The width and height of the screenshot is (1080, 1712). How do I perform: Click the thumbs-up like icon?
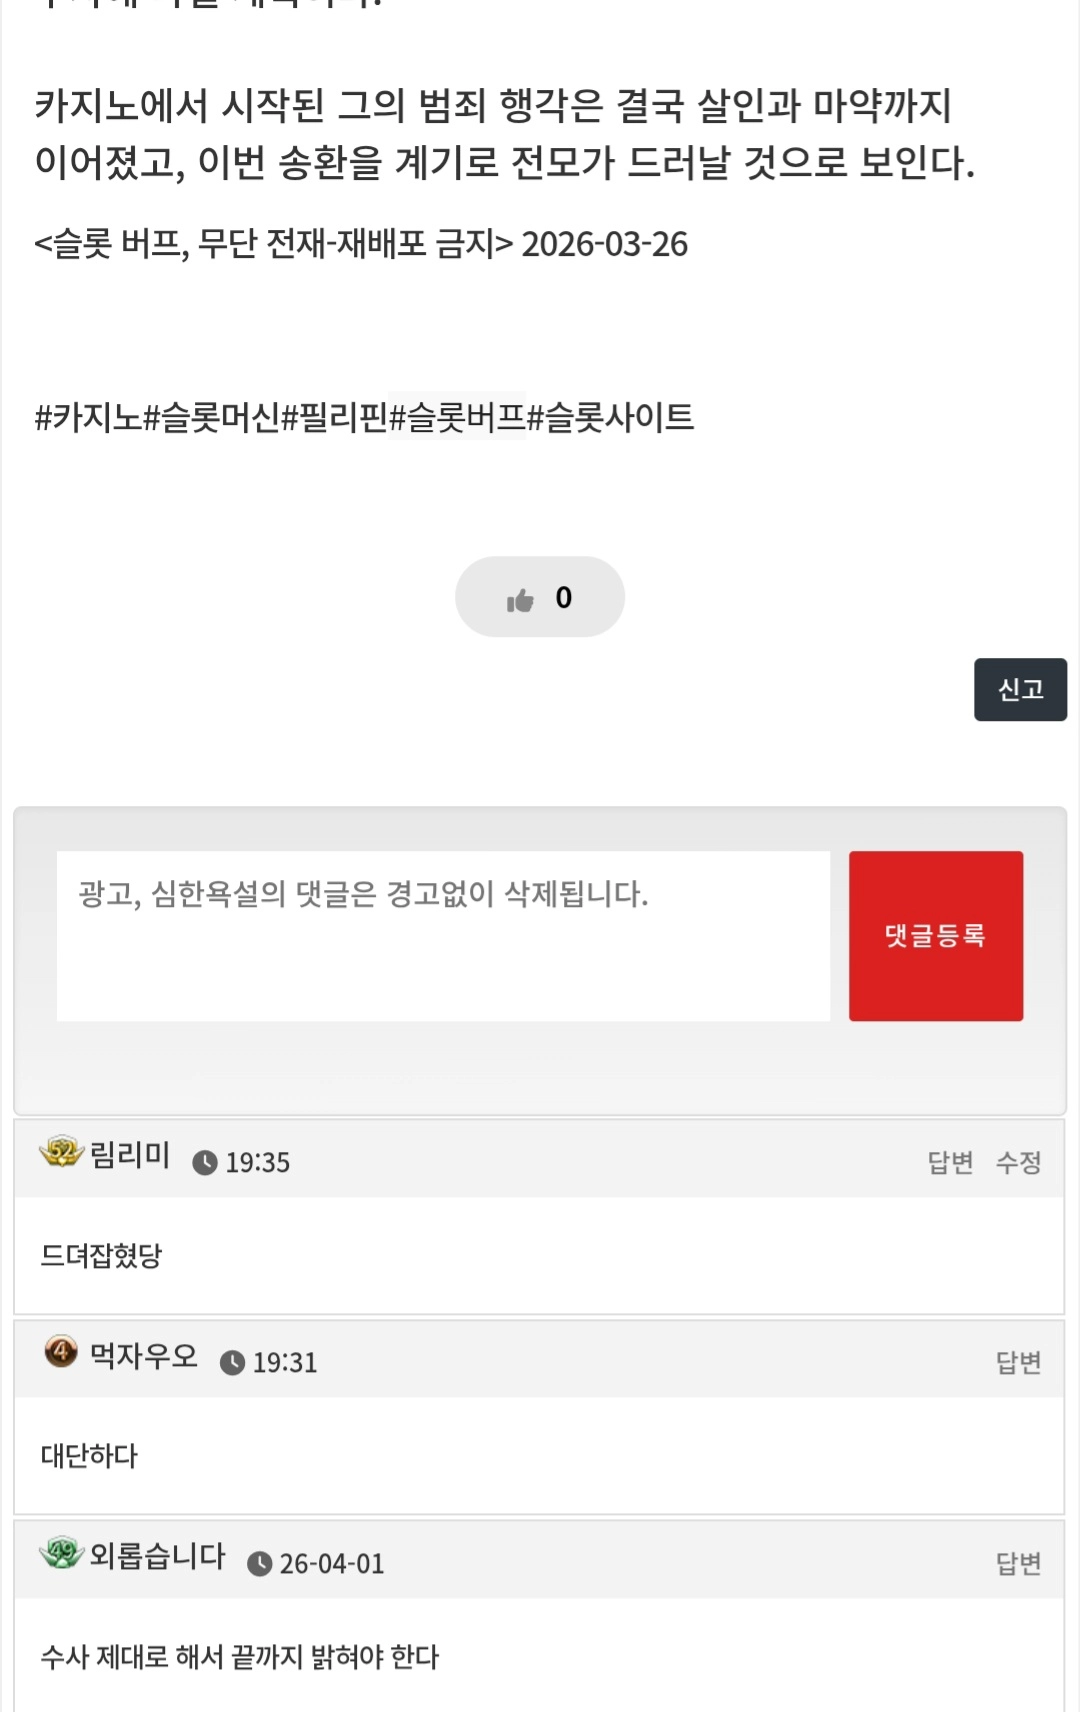coord(520,600)
